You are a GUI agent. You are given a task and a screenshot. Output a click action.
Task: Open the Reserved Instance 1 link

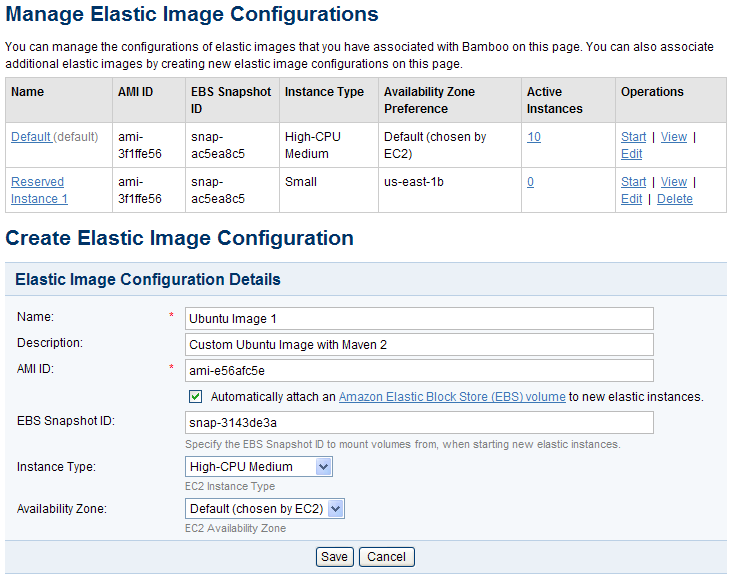pos(39,190)
